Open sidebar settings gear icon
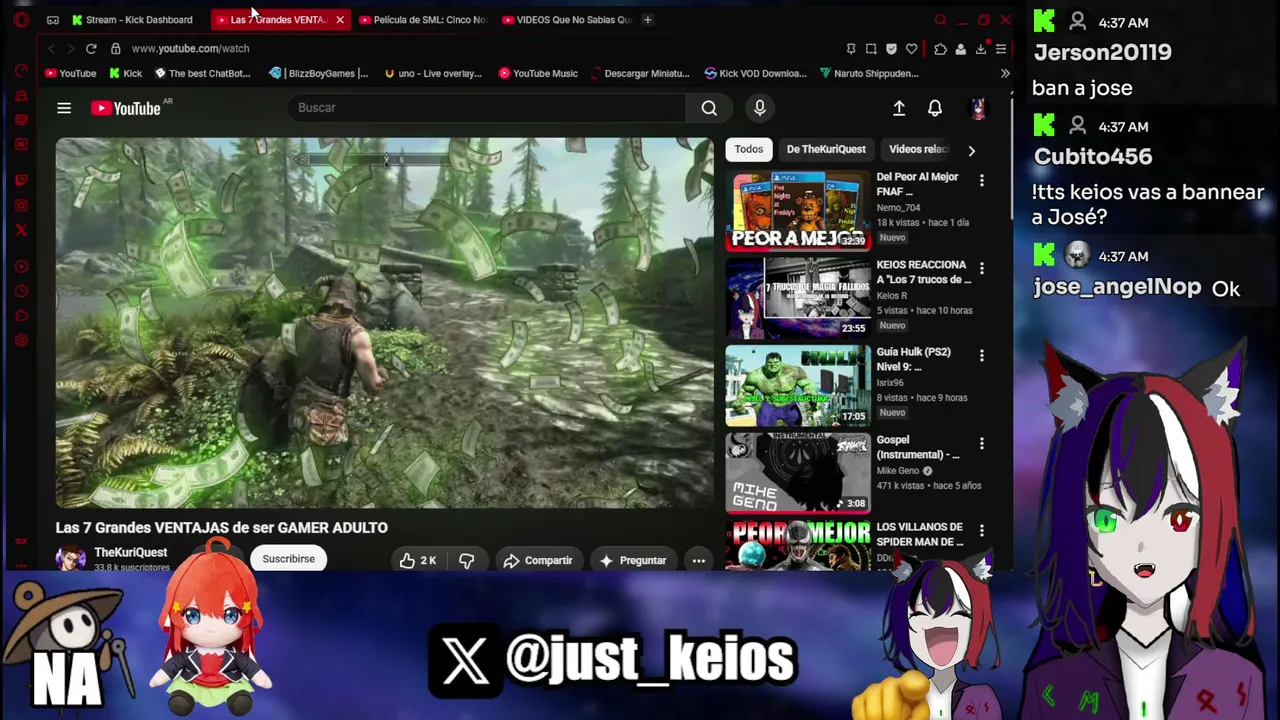The height and width of the screenshot is (720, 1280). (x=21, y=341)
